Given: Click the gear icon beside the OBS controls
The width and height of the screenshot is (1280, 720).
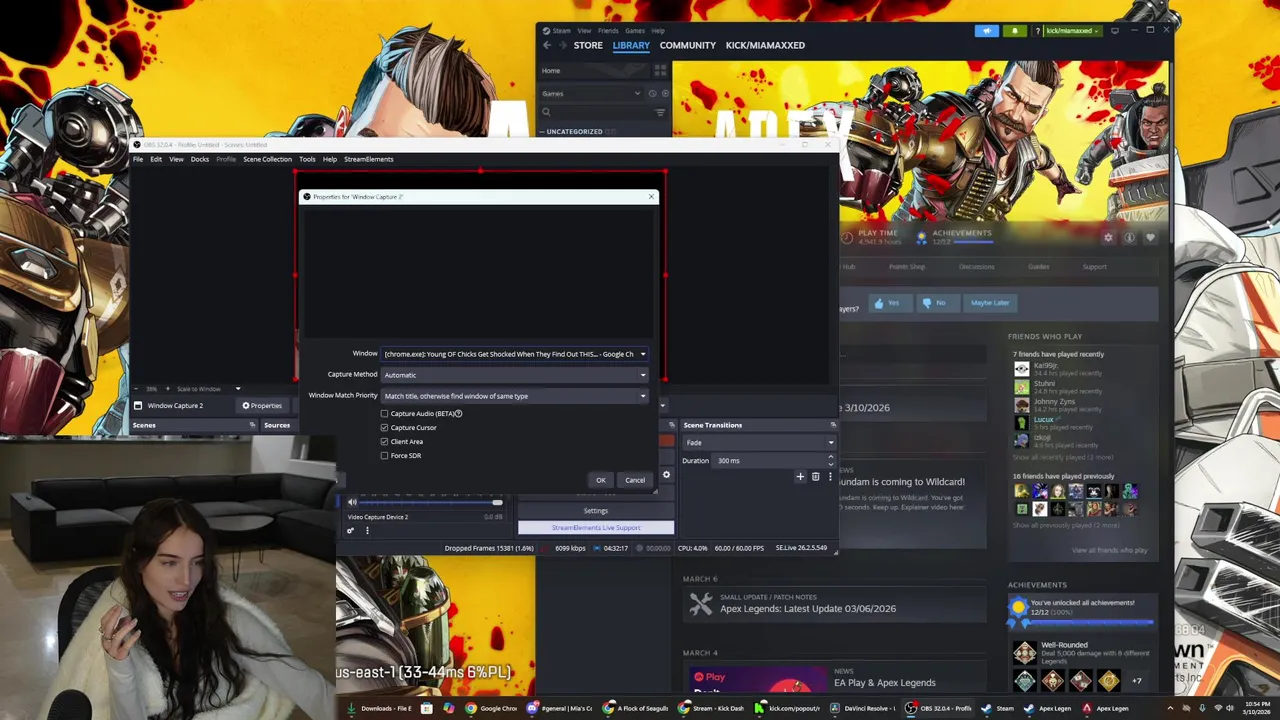Looking at the screenshot, I should [666, 475].
